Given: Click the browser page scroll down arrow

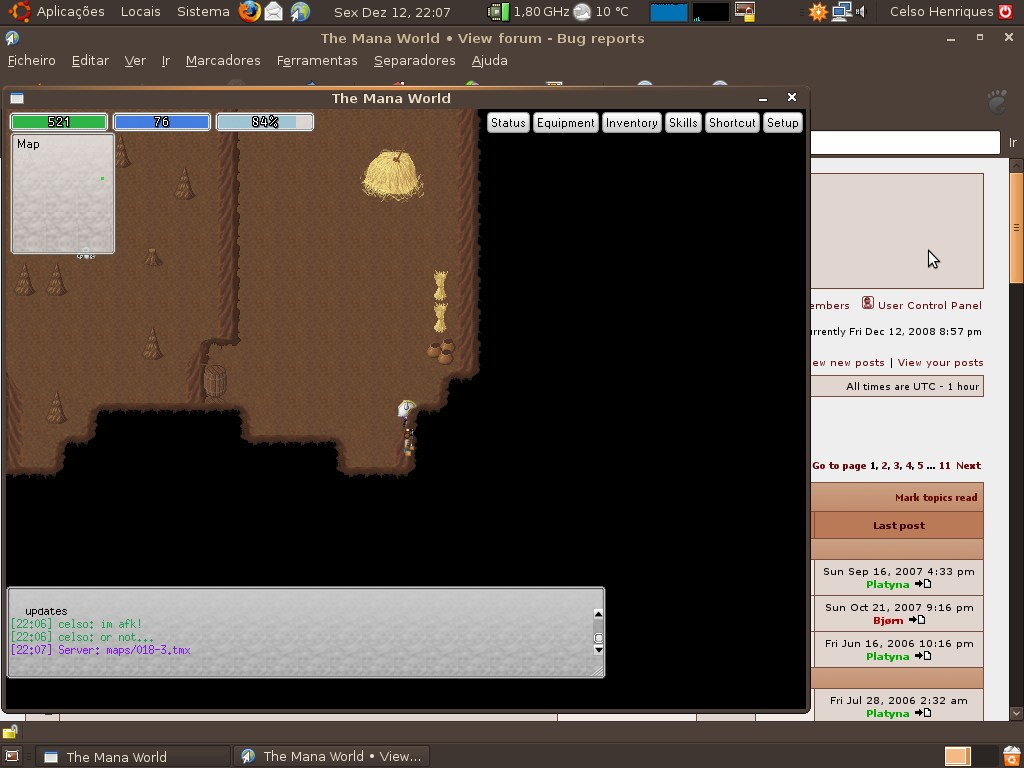Looking at the screenshot, I should (x=1016, y=713).
